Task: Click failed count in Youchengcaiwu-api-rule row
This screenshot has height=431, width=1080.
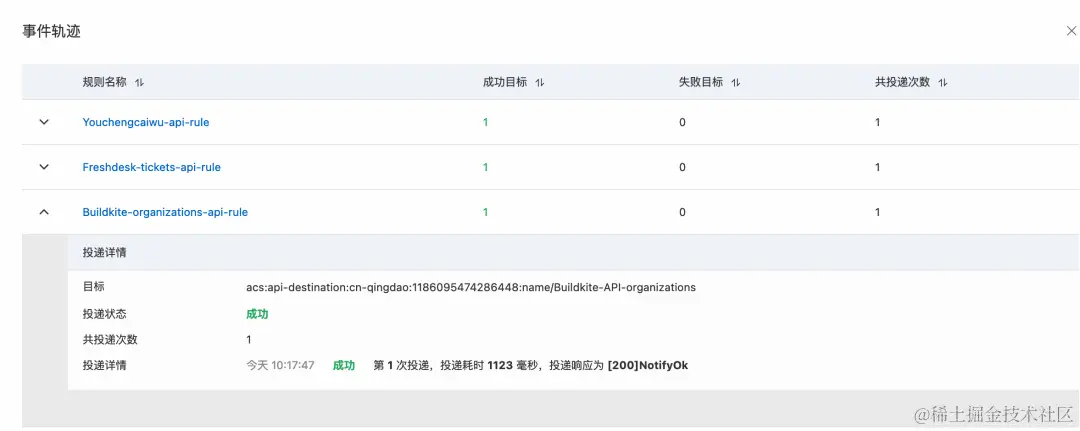Action: [x=683, y=122]
